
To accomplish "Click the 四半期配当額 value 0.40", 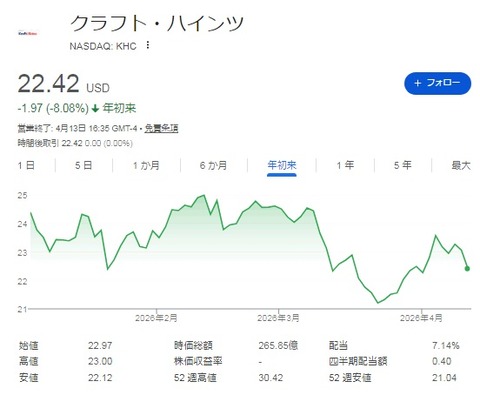I will (x=442, y=361).
